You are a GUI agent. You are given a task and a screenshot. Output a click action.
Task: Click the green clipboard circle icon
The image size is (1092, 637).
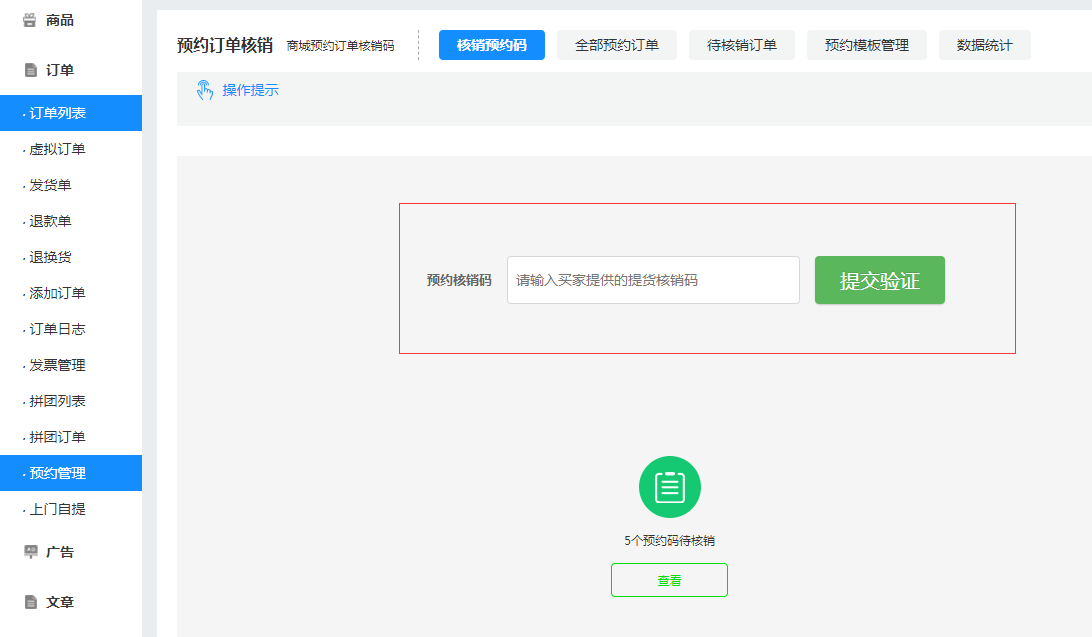pyautogui.click(x=669, y=487)
